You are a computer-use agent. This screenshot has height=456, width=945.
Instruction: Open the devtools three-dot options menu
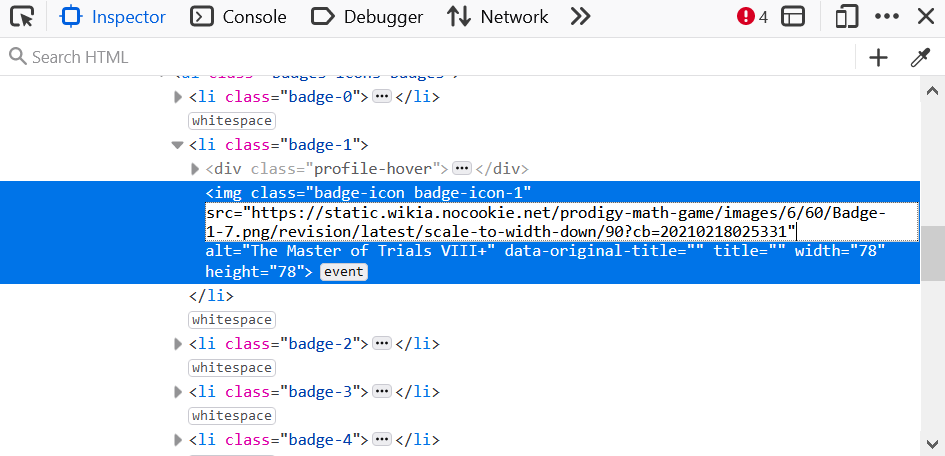pyautogui.click(x=887, y=17)
